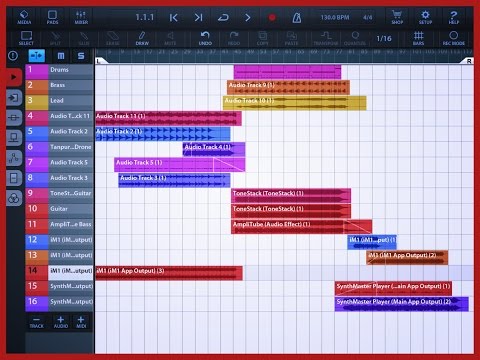This screenshot has height=360, width=480.
Task: Toggle the metronome click
Action: click(x=297, y=17)
